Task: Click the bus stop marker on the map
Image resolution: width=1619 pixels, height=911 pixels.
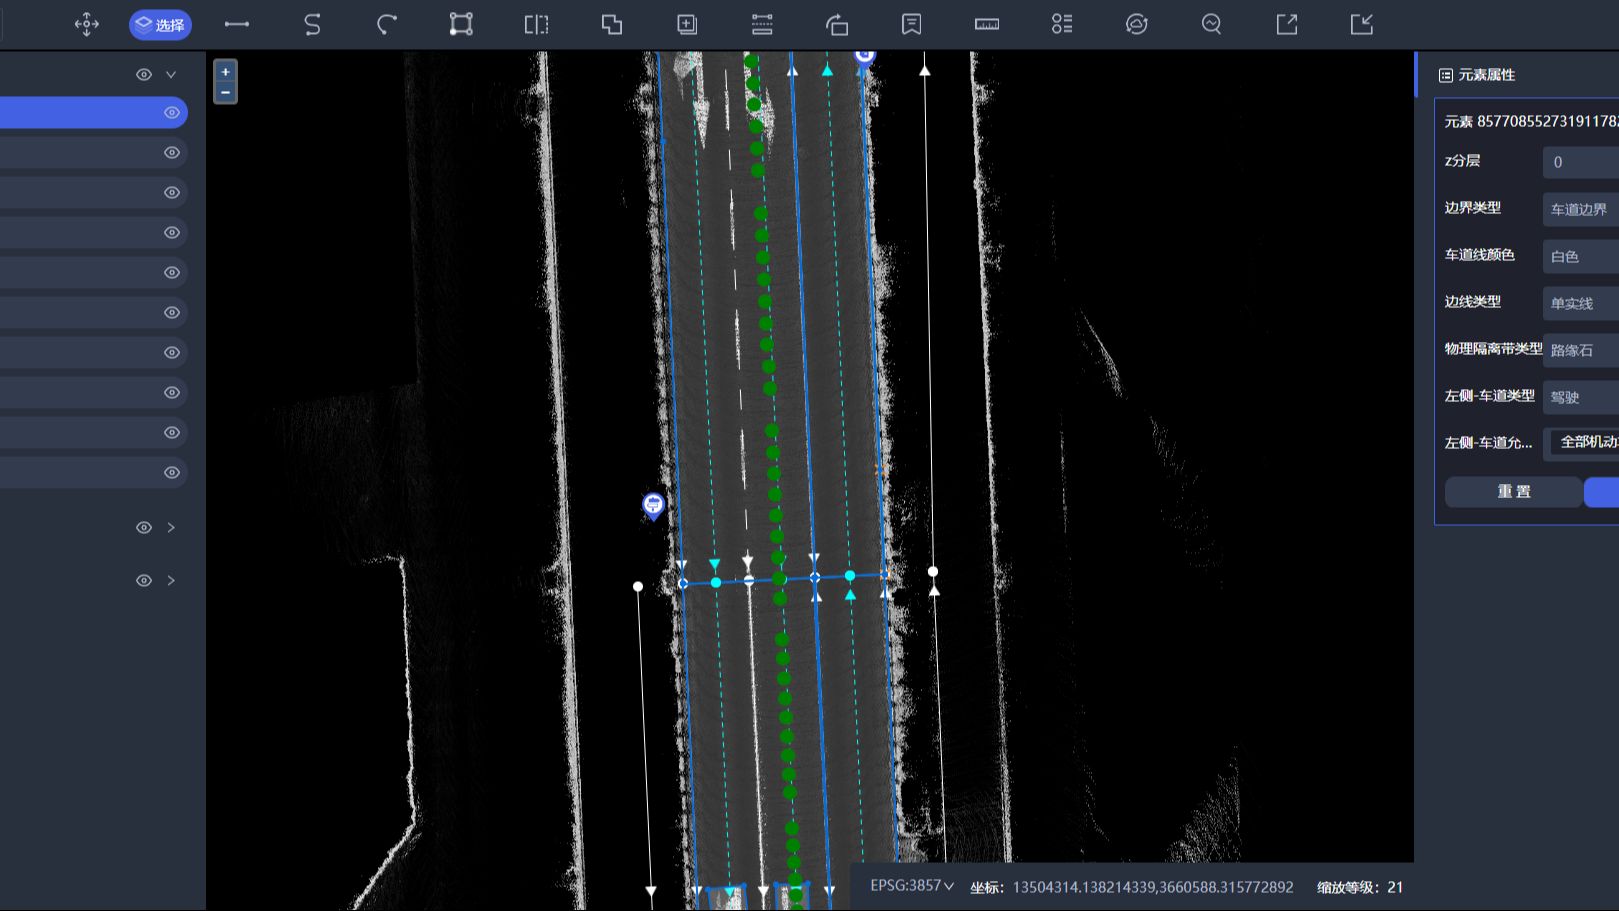Action: click(x=653, y=506)
